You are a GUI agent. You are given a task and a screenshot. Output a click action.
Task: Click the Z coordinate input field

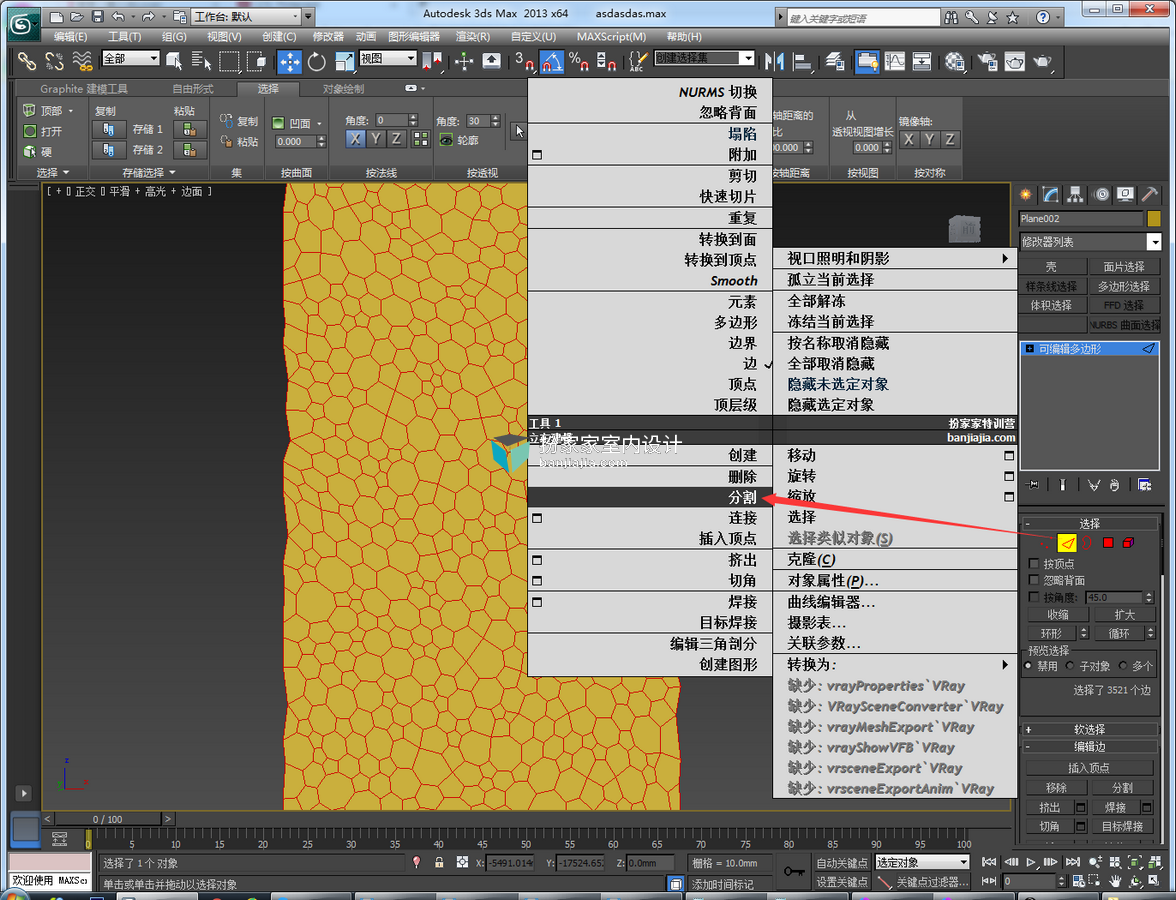tap(650, 863)
